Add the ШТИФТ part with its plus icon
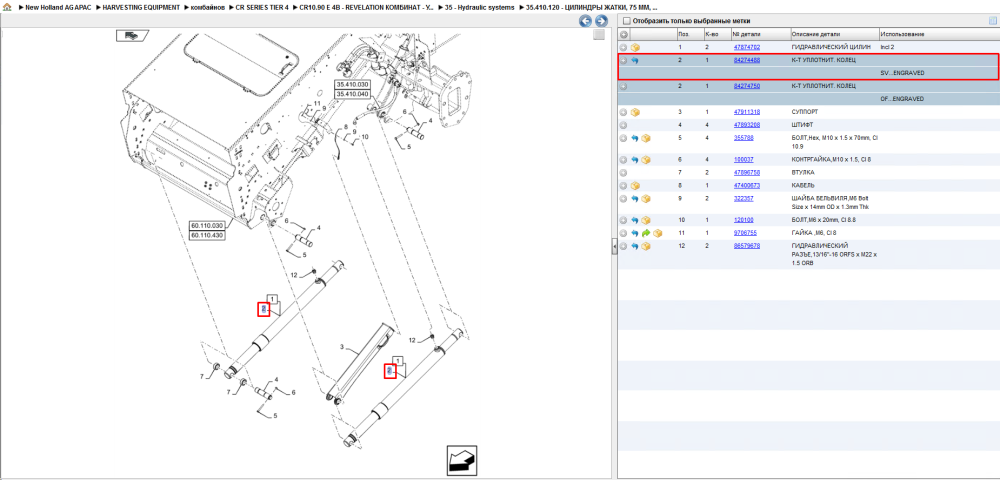The image size is (1000, 480). 624,125
